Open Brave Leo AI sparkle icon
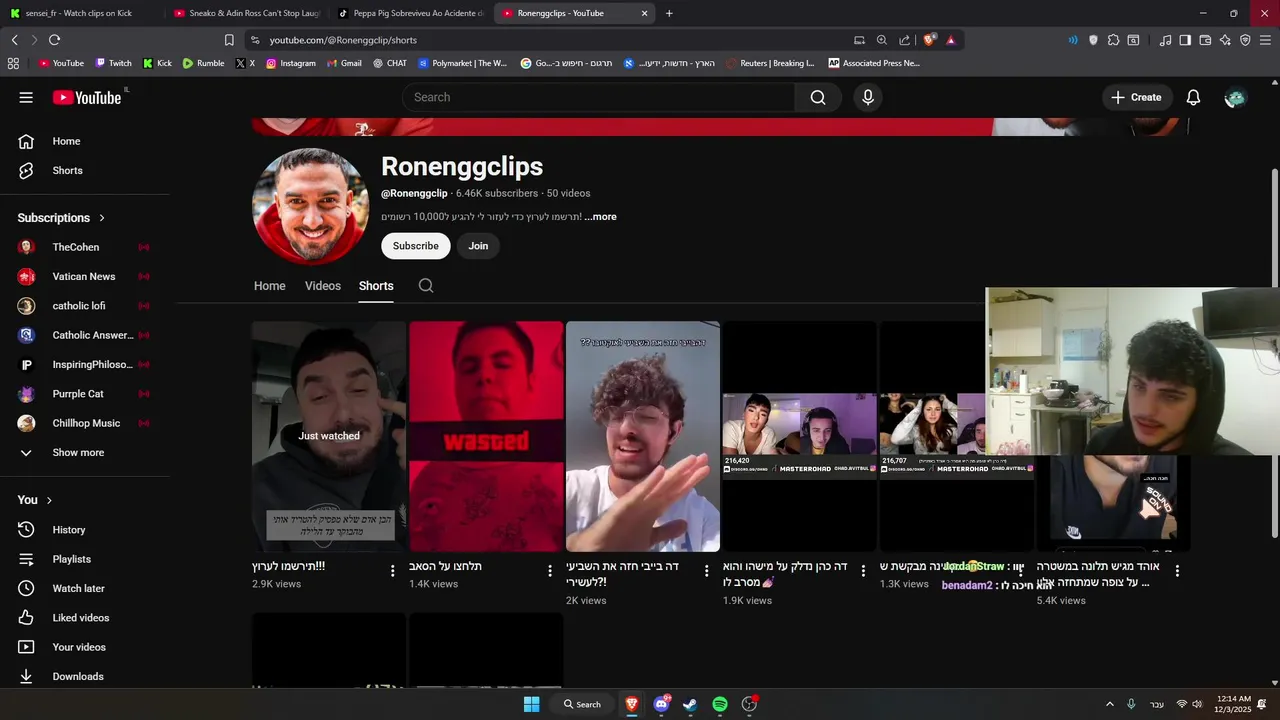Viewport: 1280px width, 720px height. [1225, 40]
